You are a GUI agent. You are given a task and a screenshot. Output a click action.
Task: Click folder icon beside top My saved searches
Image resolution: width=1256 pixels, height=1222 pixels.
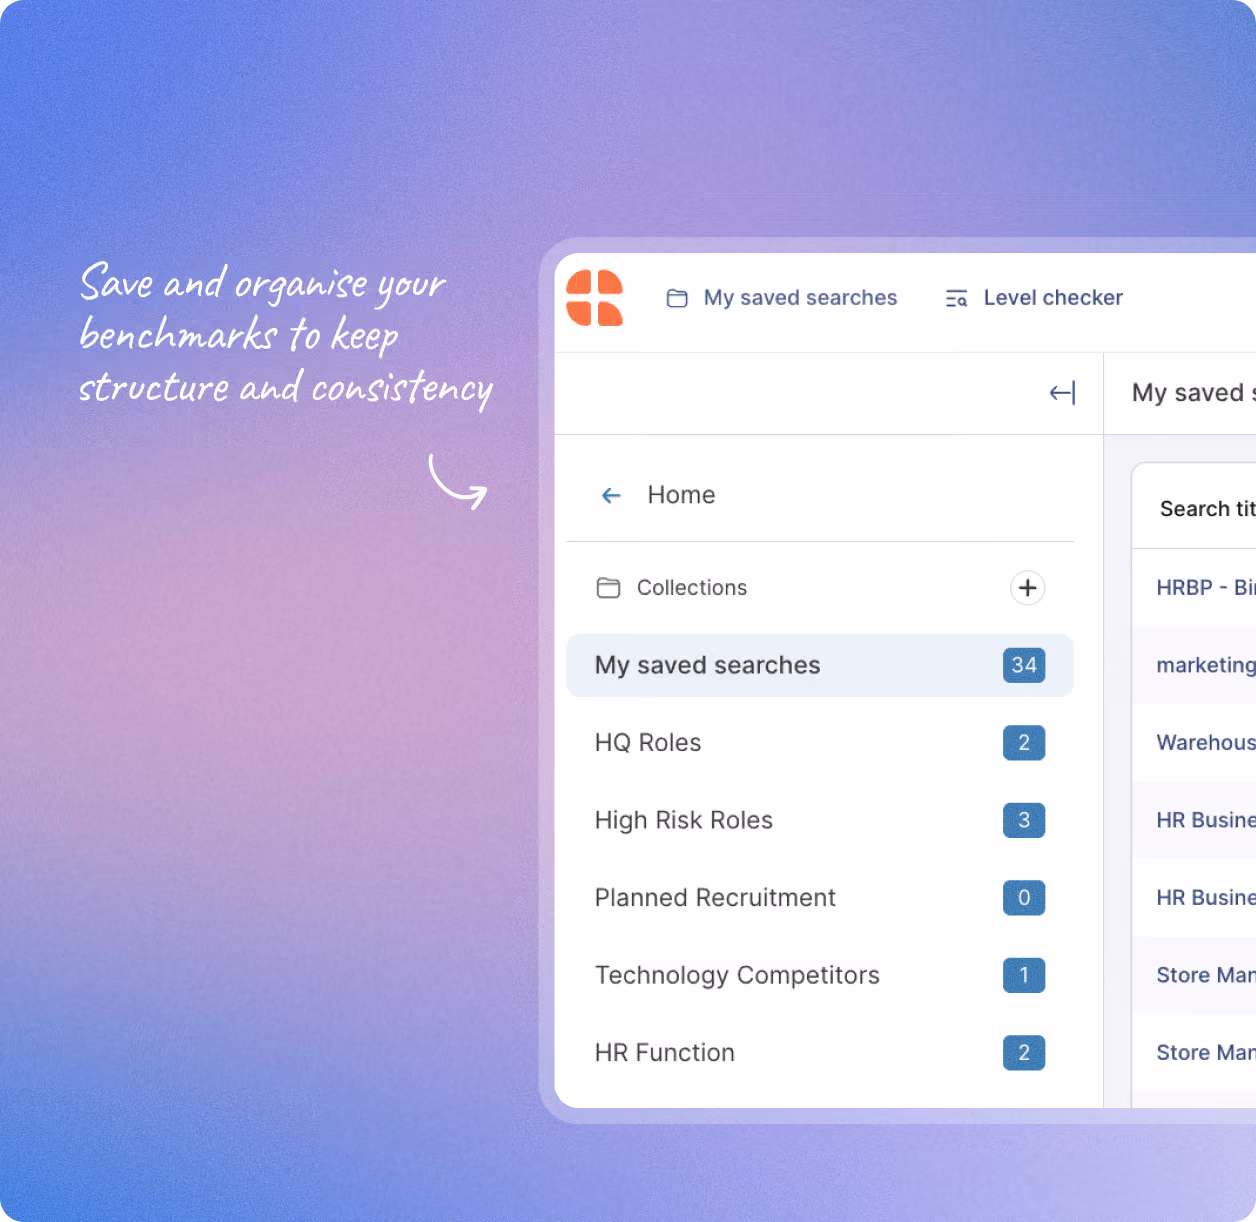pos(677,298)
